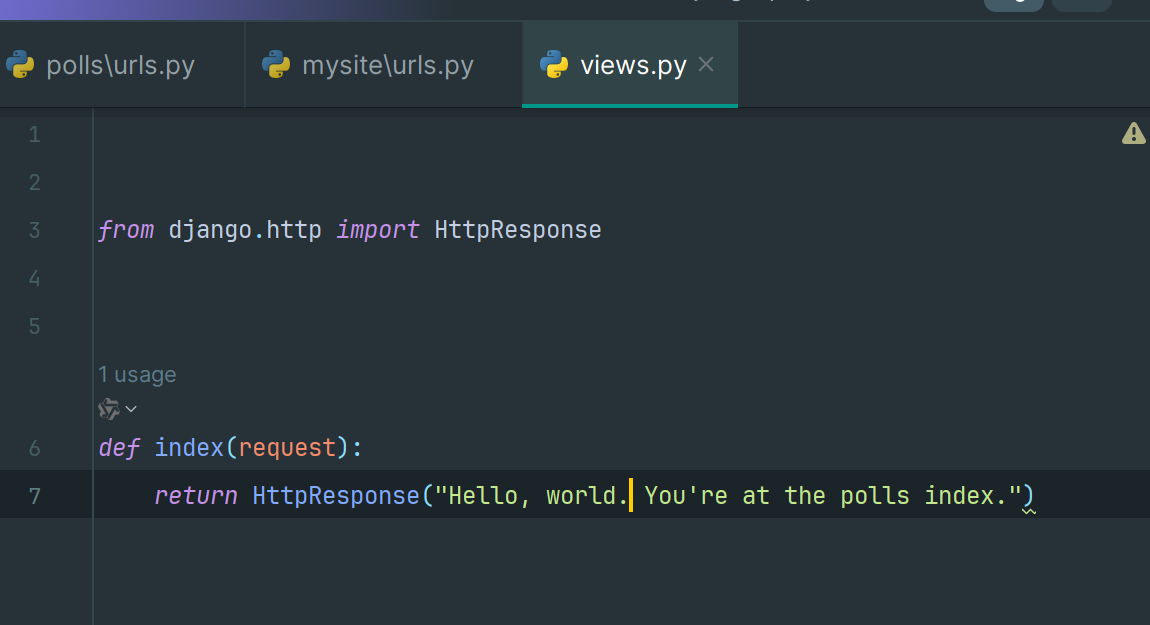Select the views.py tab label
Screen dimensions: 1150x625
point(633,66)
